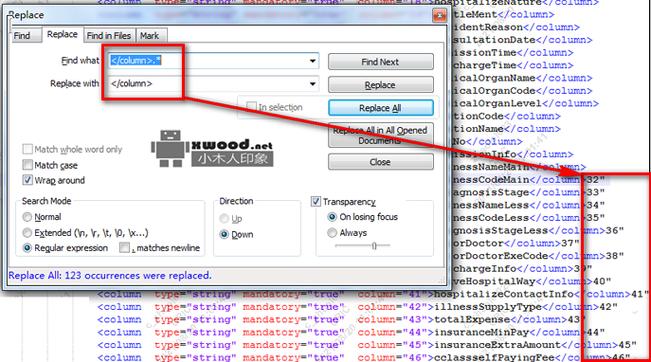Click insuranceExtraAmount text in the editor
This screenshot has height=362, width=651.
click(497, 345)
